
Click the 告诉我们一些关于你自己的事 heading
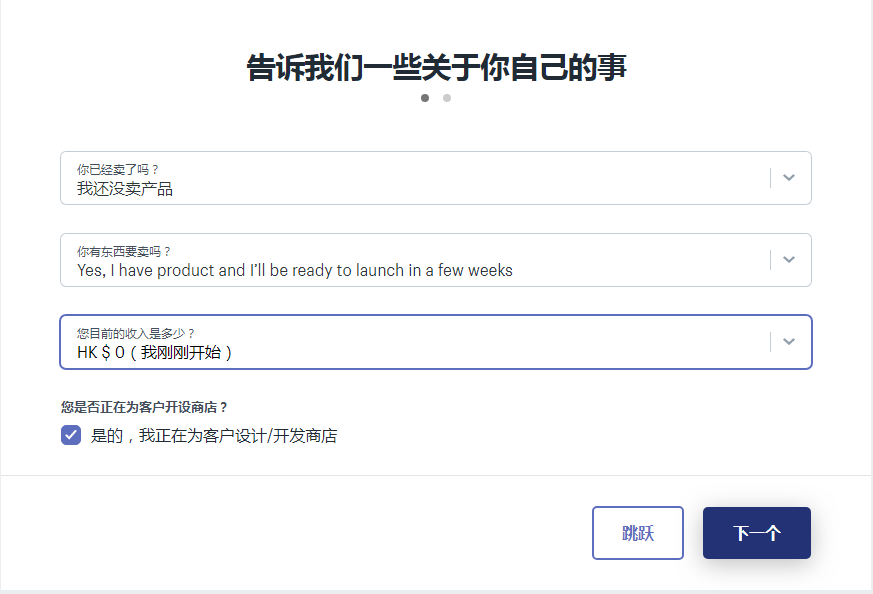(x=436, y=67)
